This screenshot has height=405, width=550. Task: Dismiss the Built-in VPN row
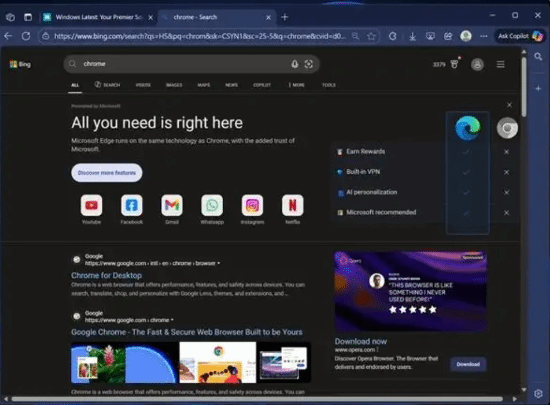point(506,172)
